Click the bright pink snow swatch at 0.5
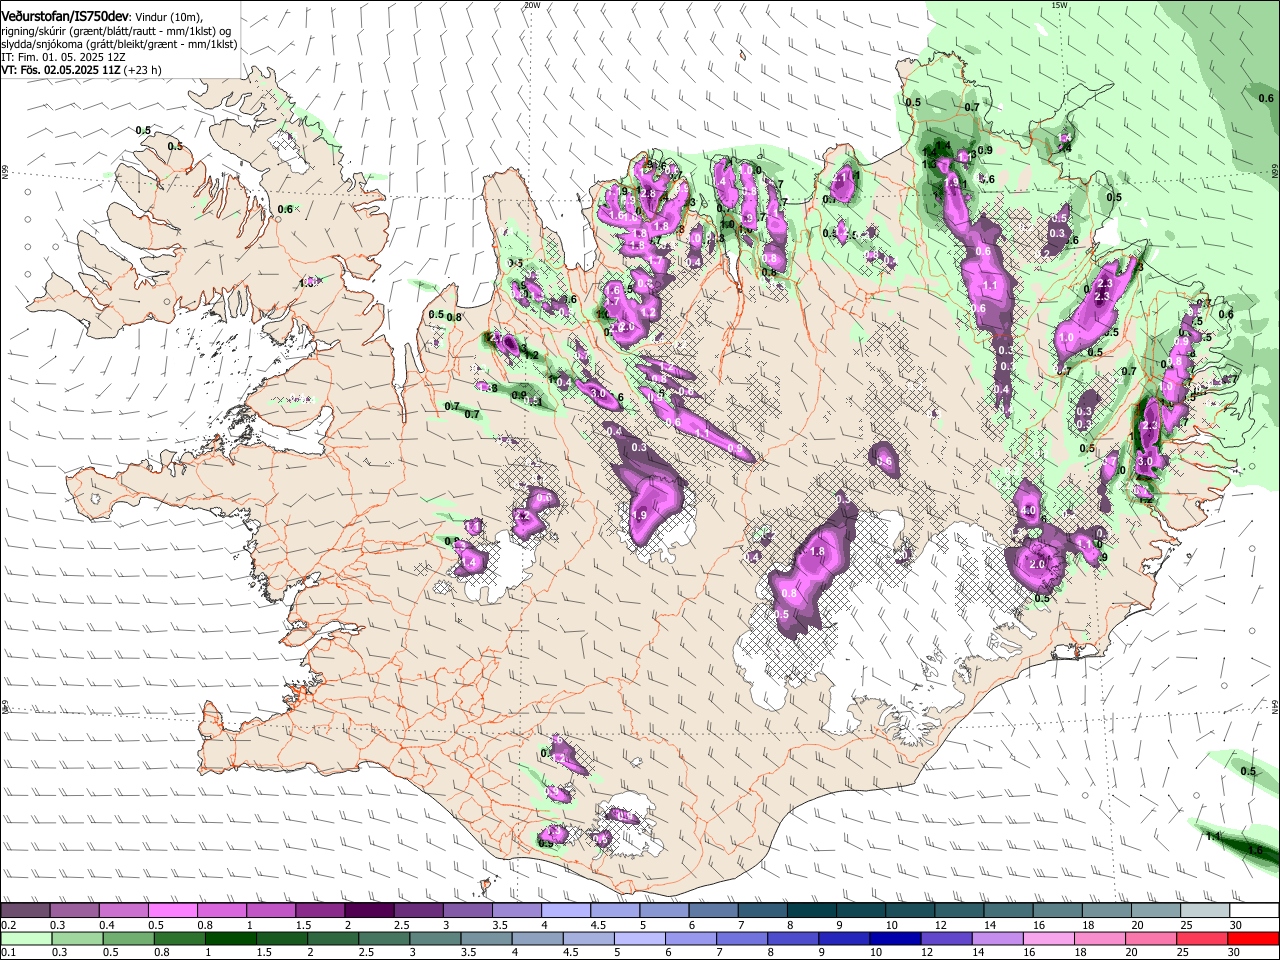The height and width of the screenshot is (960, 1280). point(172,911)
